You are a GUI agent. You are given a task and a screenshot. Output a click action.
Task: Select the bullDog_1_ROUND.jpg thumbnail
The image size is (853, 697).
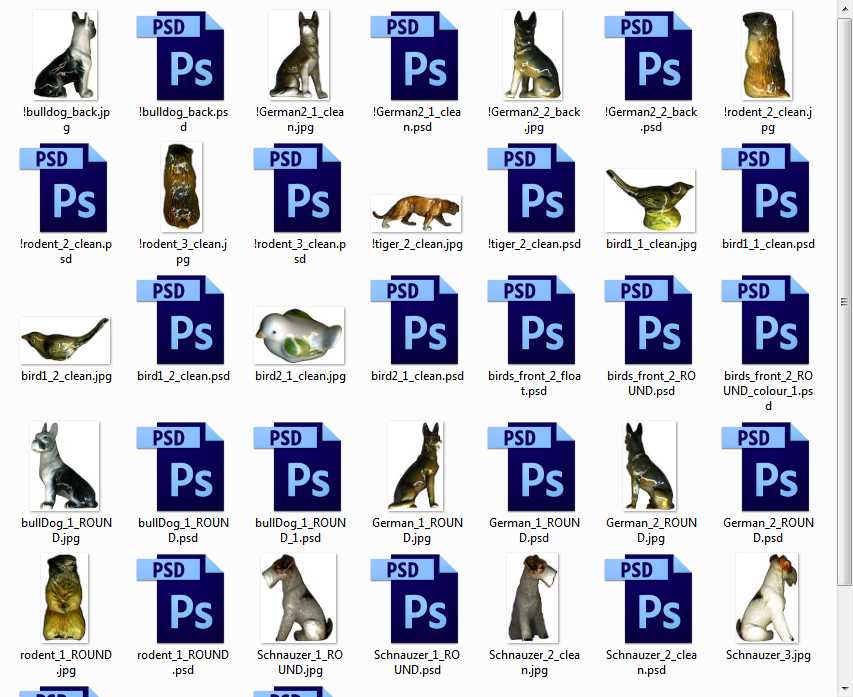click(66, 466)
